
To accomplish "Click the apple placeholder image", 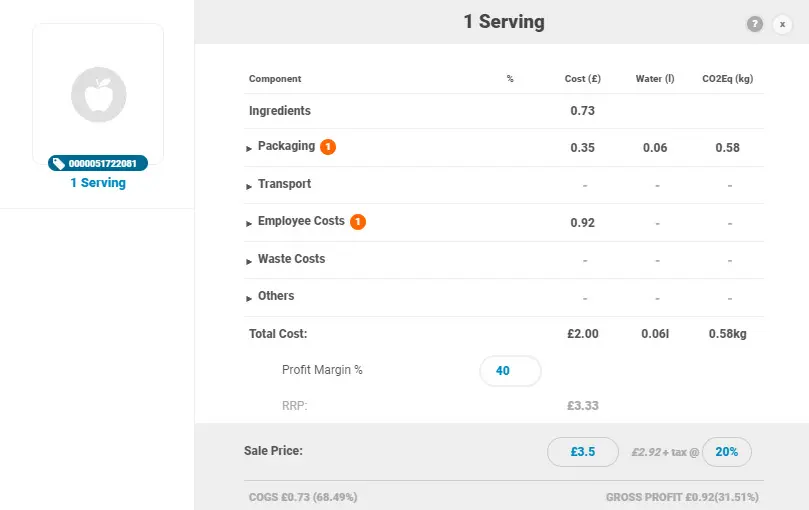I will tap(99, 95).
